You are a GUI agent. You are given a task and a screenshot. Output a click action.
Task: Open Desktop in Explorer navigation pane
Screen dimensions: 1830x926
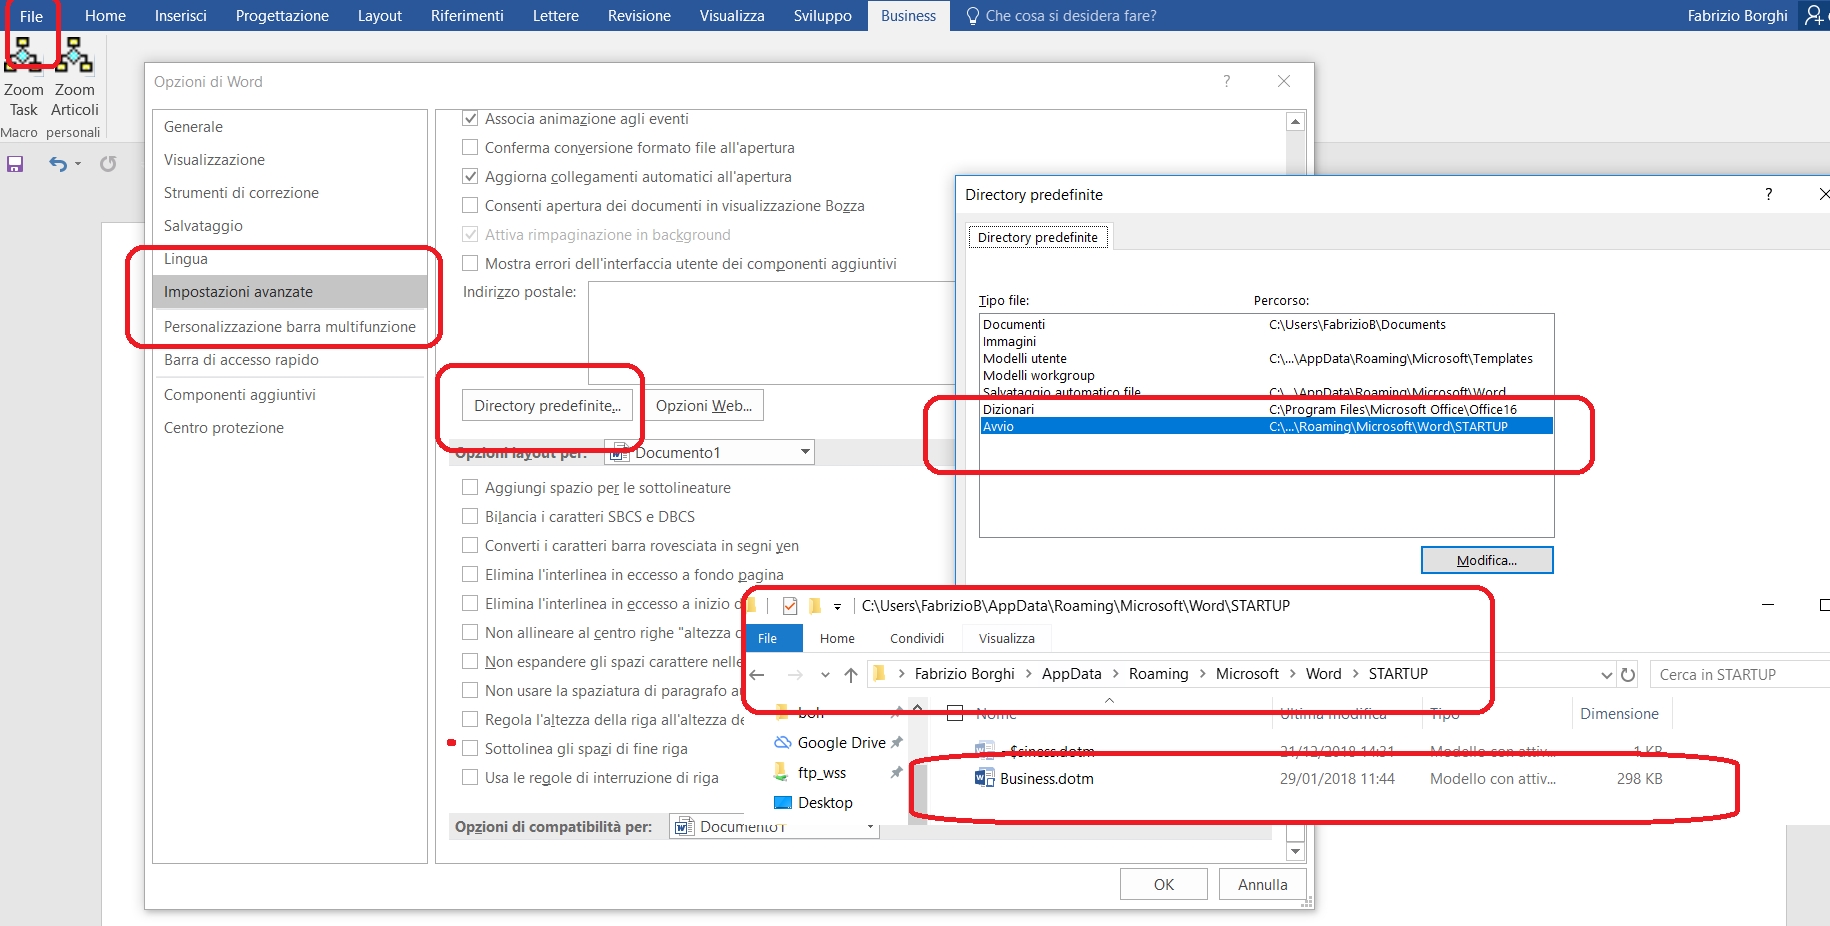825,803
